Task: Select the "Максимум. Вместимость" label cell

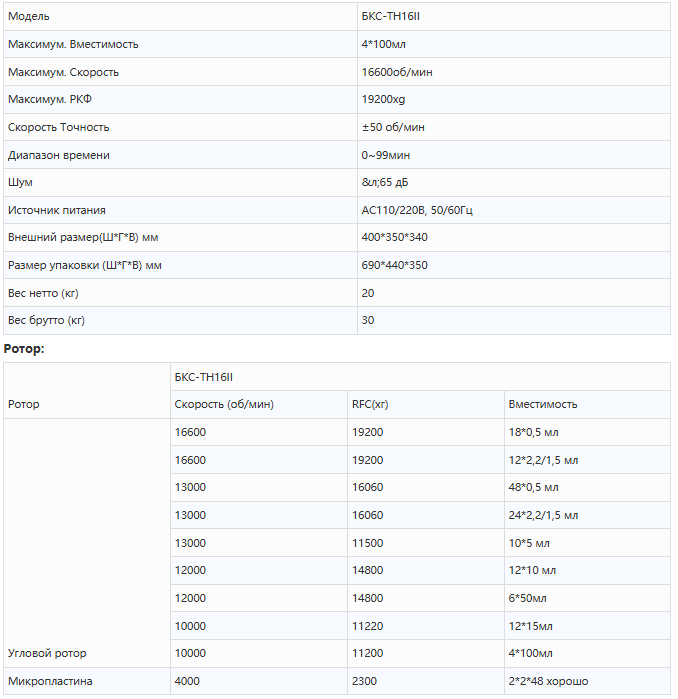Action: 73,45
